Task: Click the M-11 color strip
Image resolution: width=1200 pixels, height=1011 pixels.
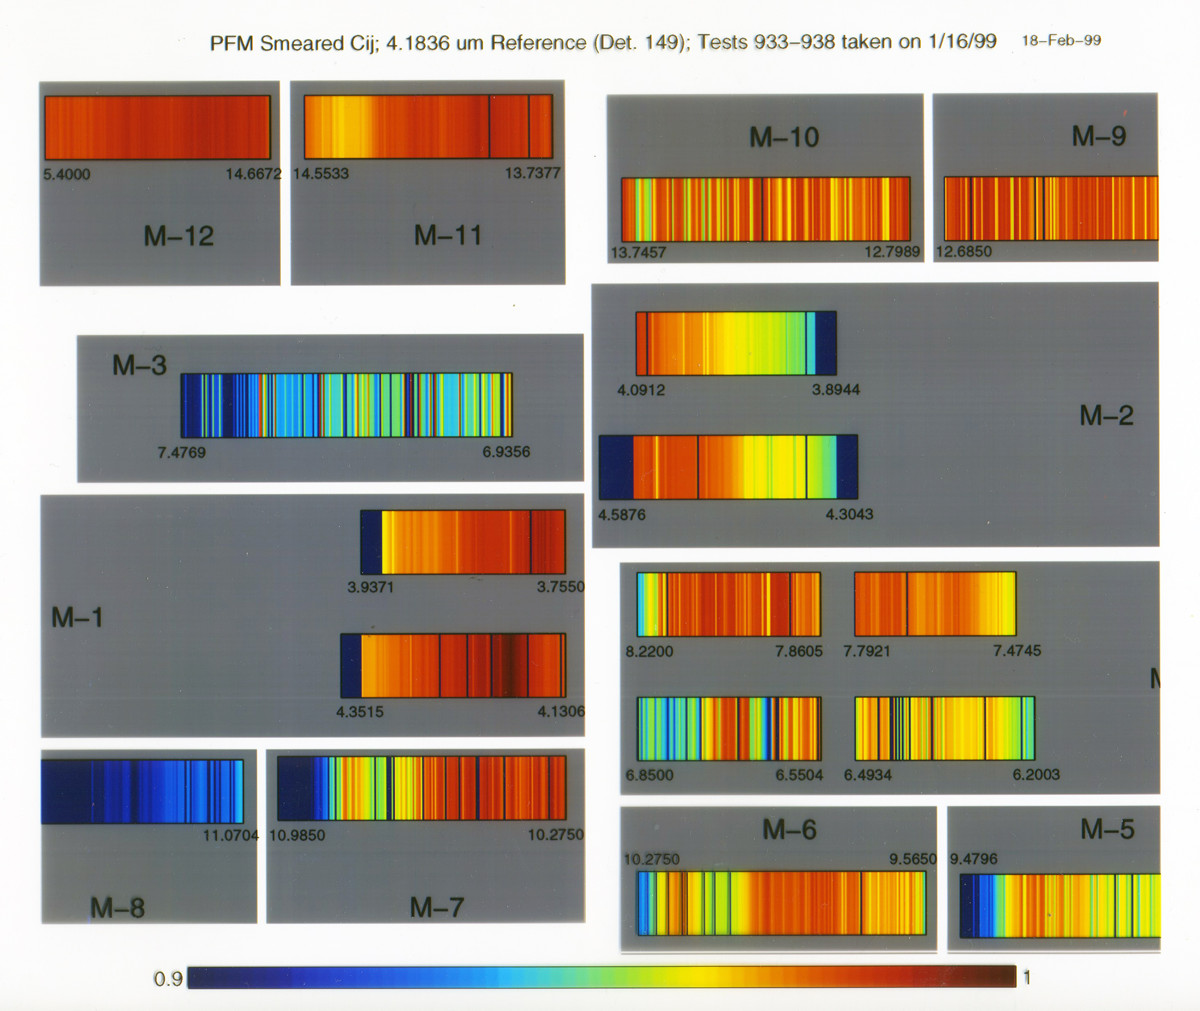Action: click(x=428, y=127)
